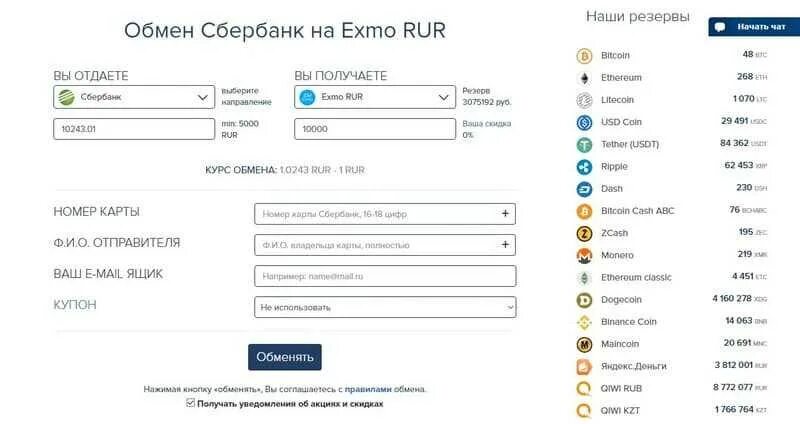Click the Обменять button
Viewport: 800px width, 424px height.
pyautogui.click(x=285, y=357)
